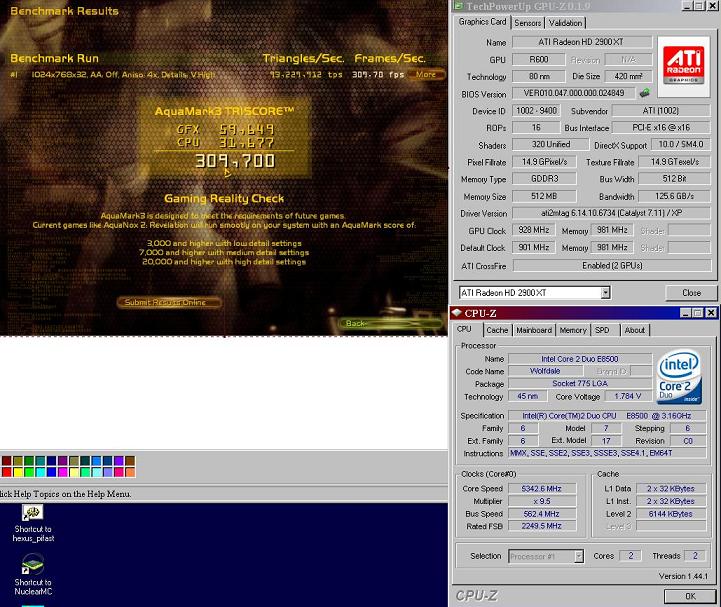Click the CPU name 'Intel Core 2 Duo E8500'
Image resolution: width=721 pixels, height=607 pixels.
pyautogui.click(x=580, y=359)
